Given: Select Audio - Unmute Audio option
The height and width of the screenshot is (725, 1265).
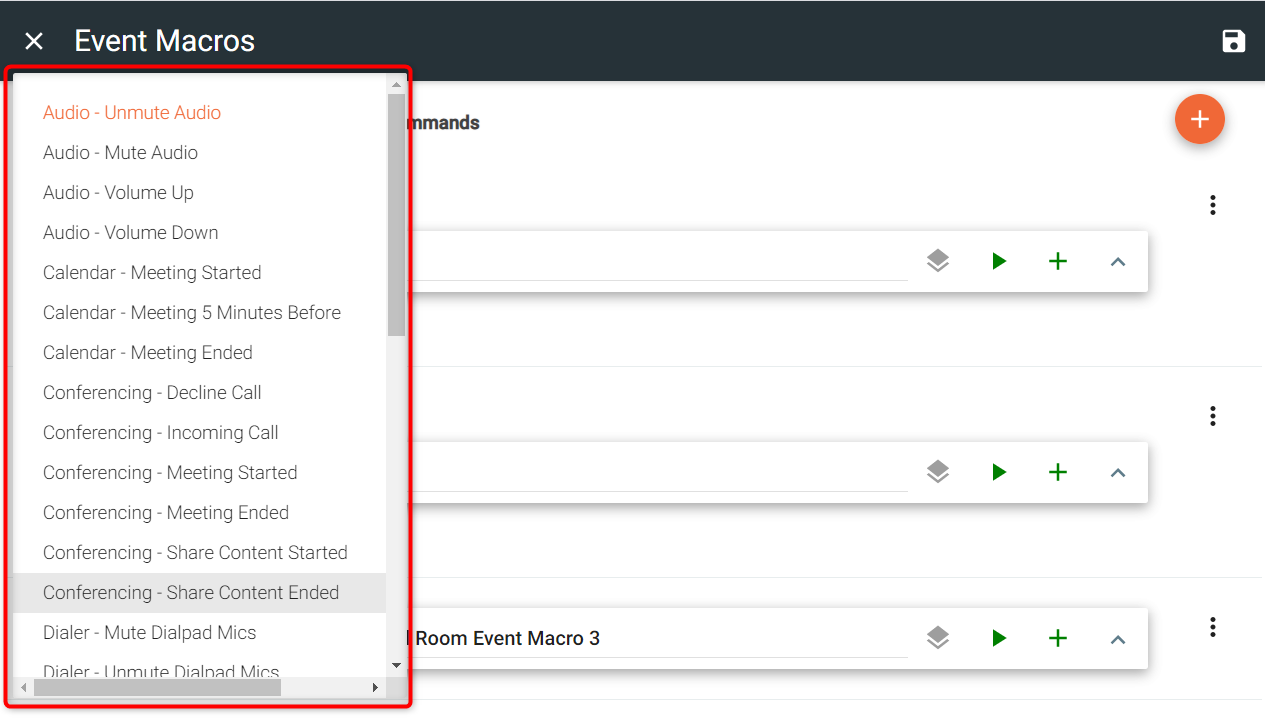Looking at the screenshot, I should point(200,113).
